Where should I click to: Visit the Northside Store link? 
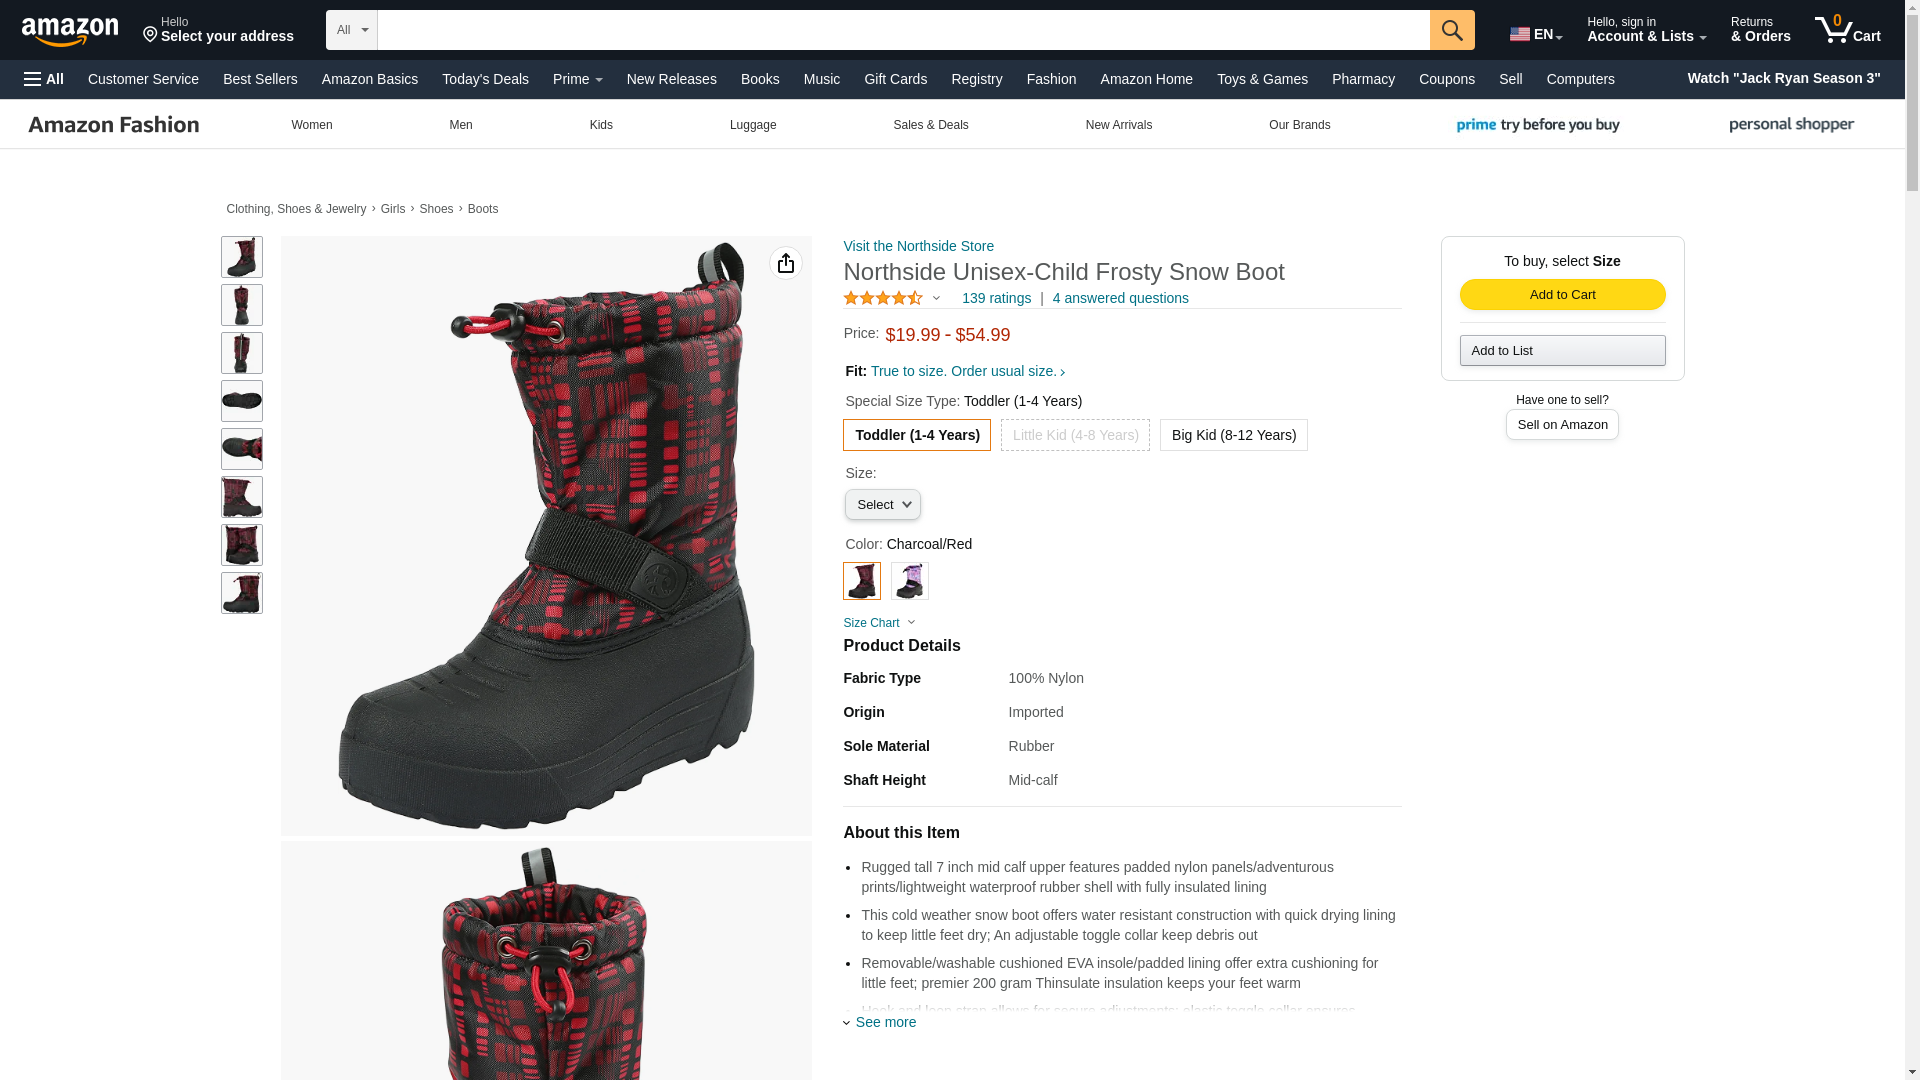click(x=918, y=246)
